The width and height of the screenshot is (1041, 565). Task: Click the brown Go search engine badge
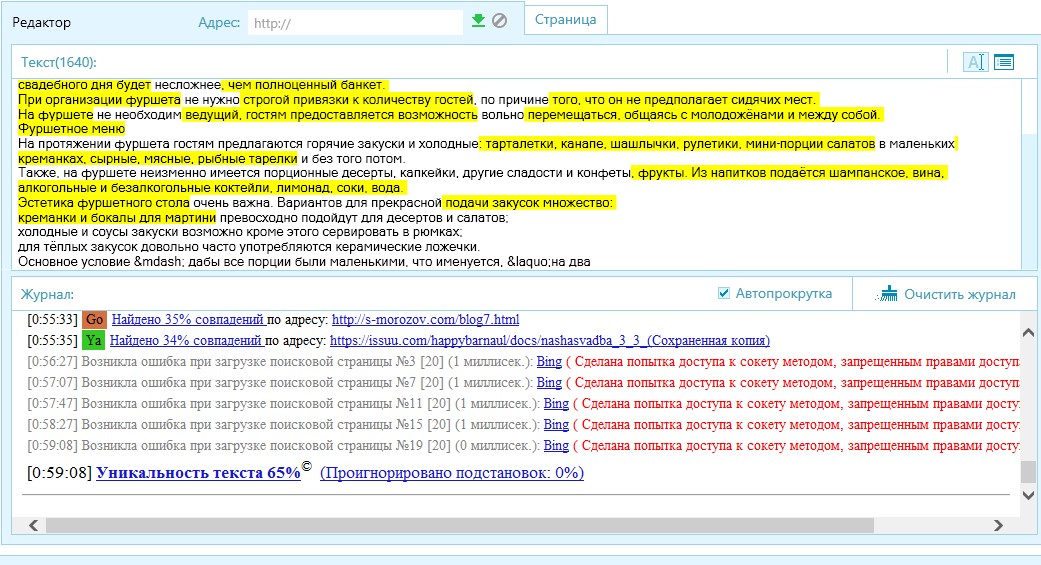click(95, 319)
